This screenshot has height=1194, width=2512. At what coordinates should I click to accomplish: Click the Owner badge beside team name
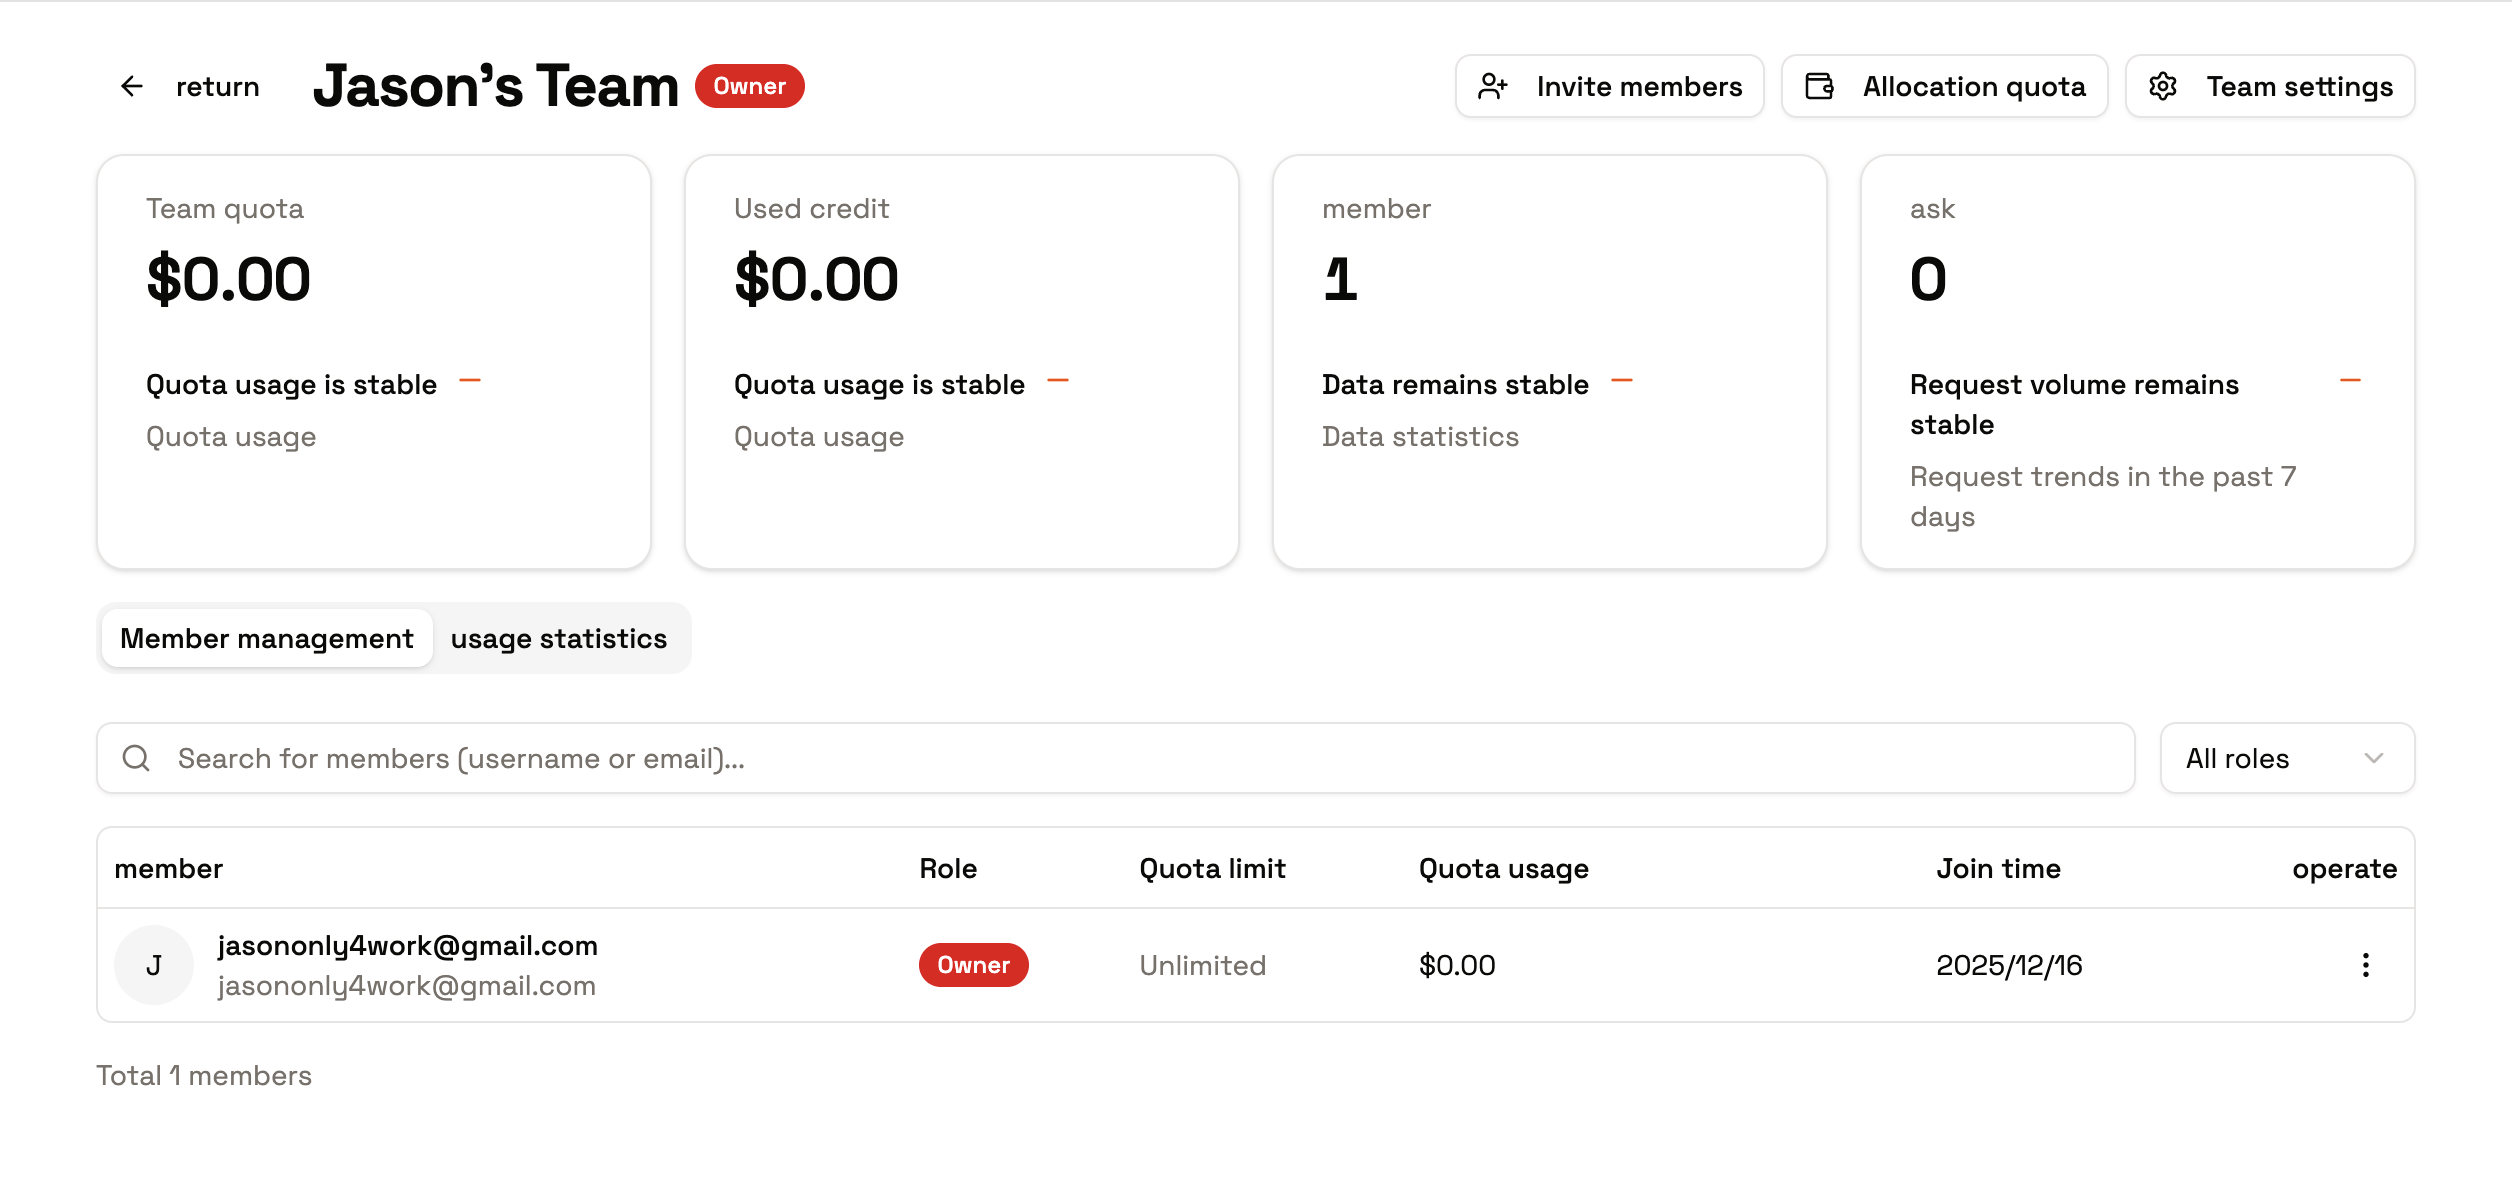point(749,87)
